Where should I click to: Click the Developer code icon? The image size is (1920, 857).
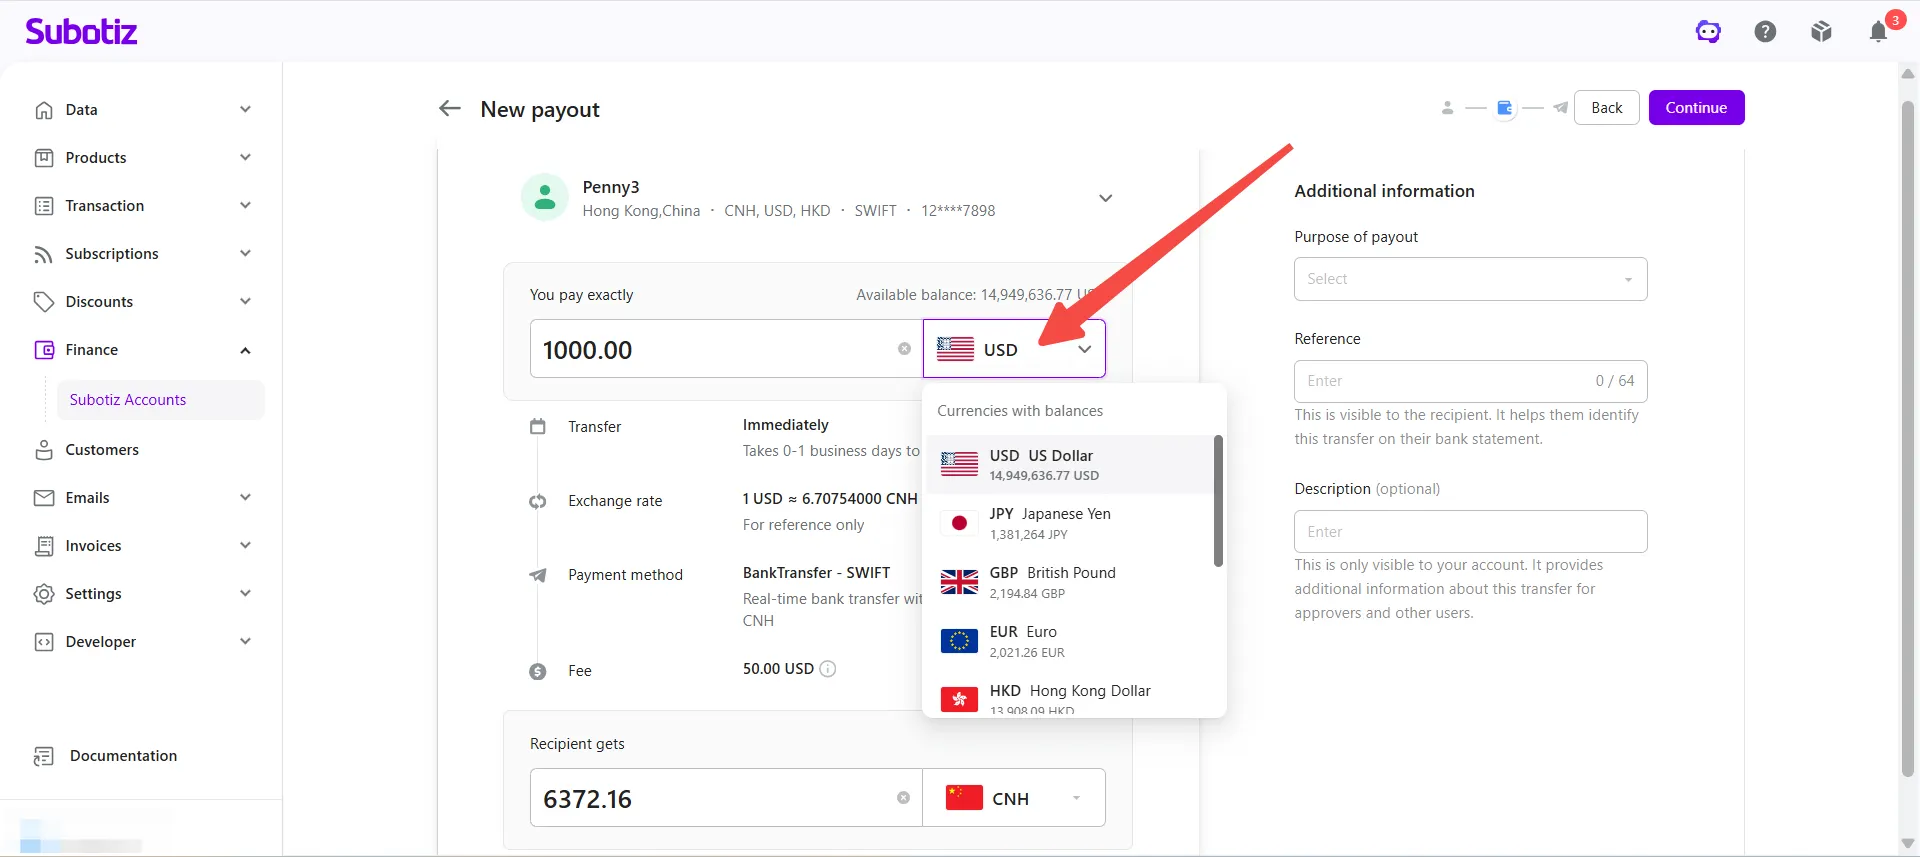44,642
